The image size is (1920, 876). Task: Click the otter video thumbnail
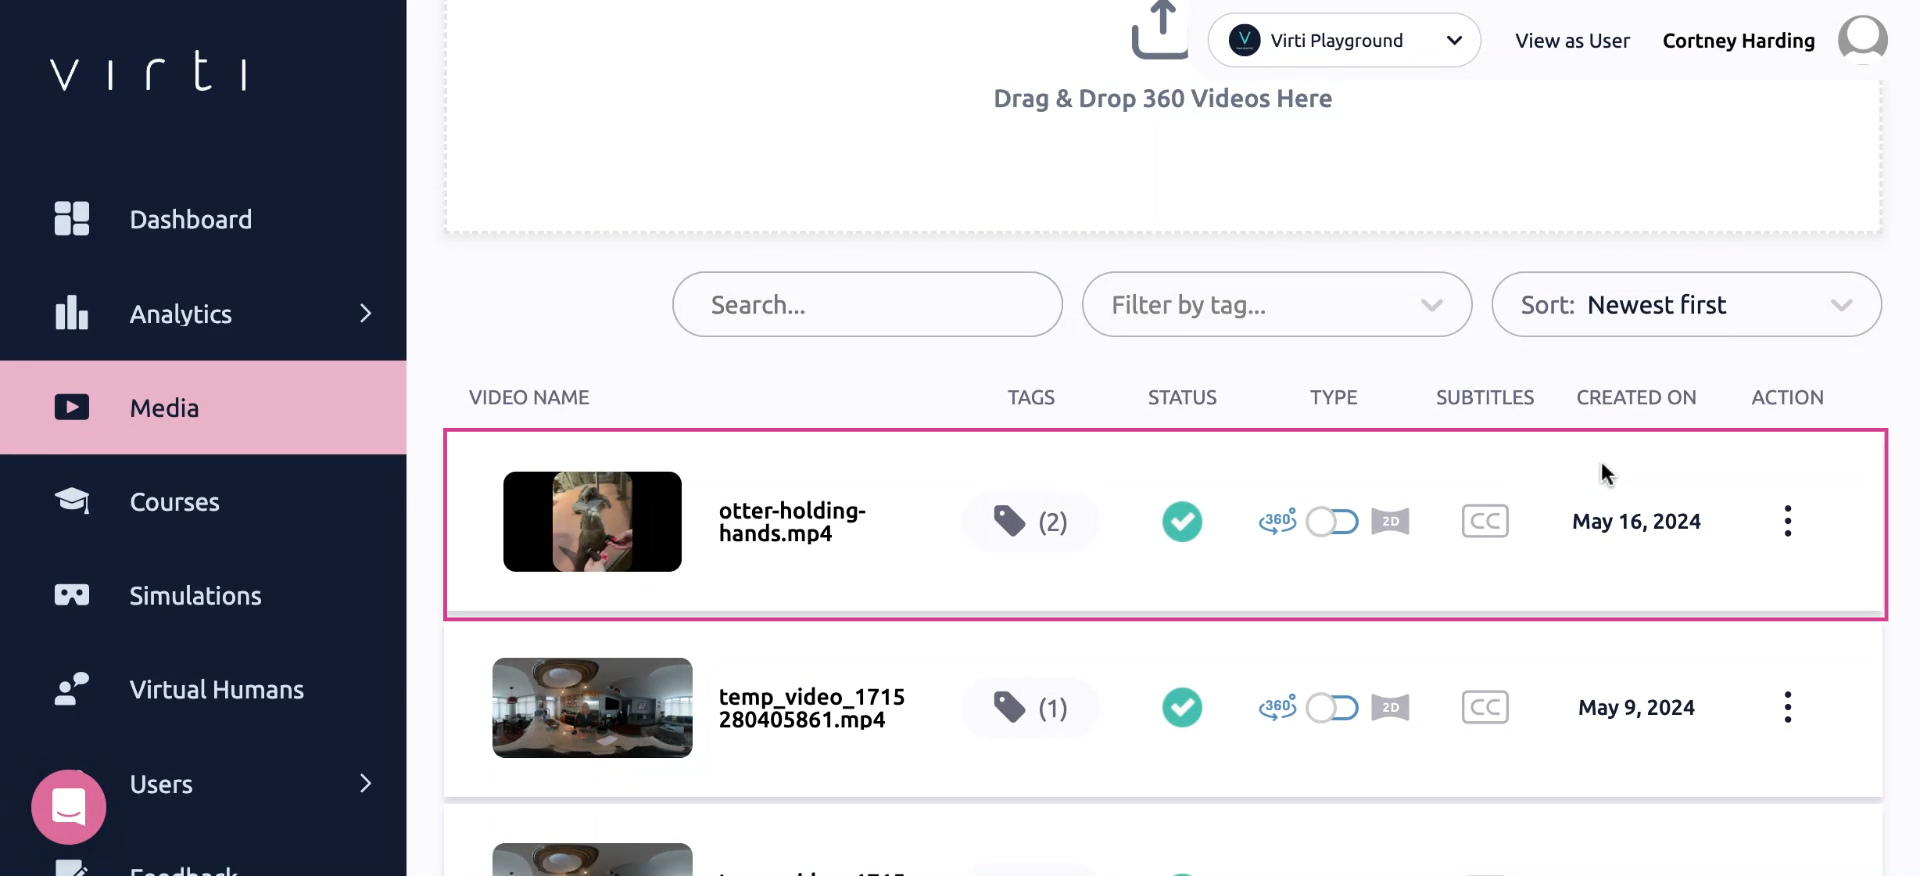coord(592,522)
